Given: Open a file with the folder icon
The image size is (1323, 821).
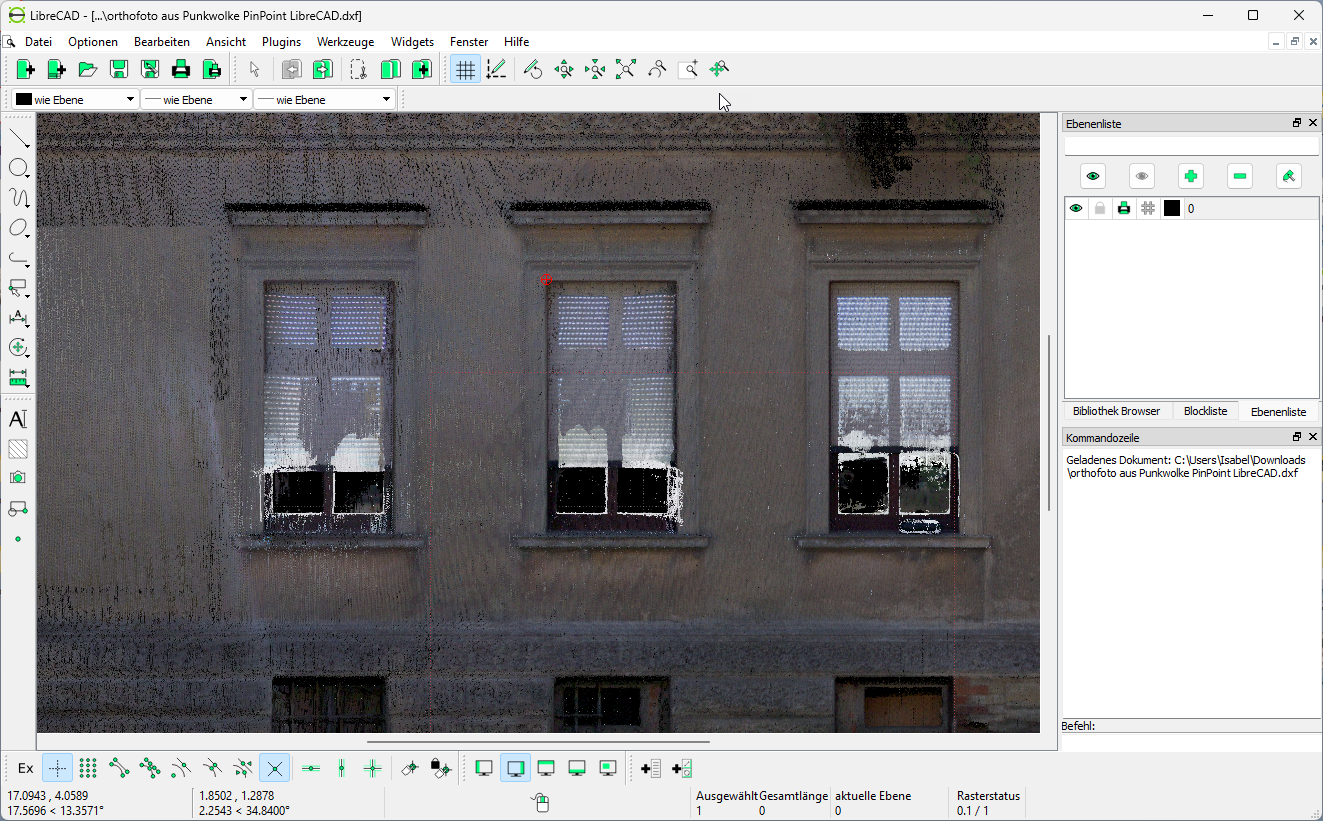Looking at the screenshot, I should click(x=88, y=69).
